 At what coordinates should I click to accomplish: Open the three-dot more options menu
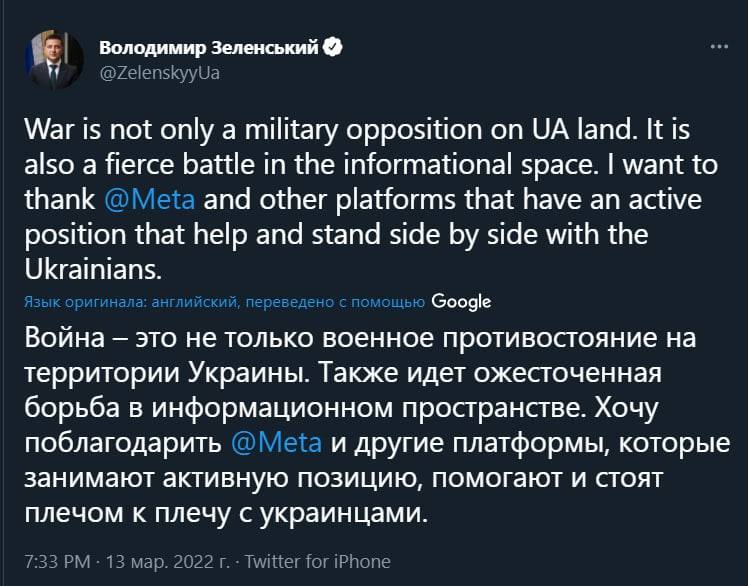coord(719,47)
